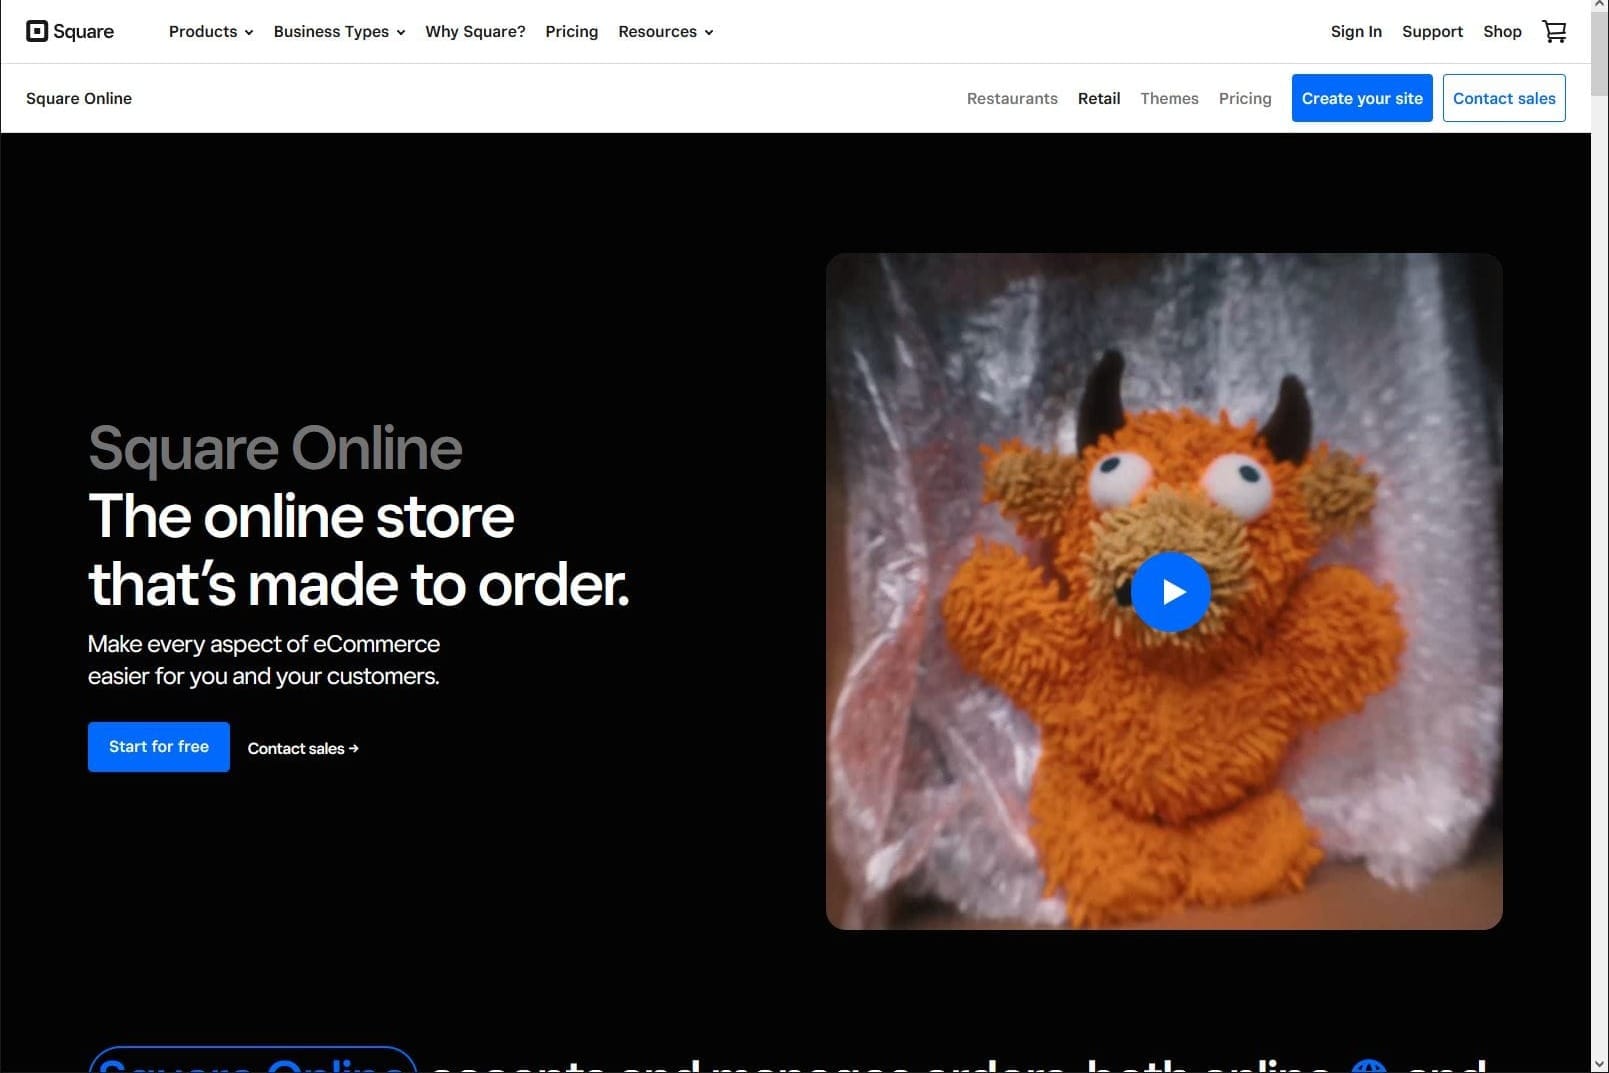
Task: Click the scrollbar down arrow
Action: pyautogui.click(x=1600, y=1064)
